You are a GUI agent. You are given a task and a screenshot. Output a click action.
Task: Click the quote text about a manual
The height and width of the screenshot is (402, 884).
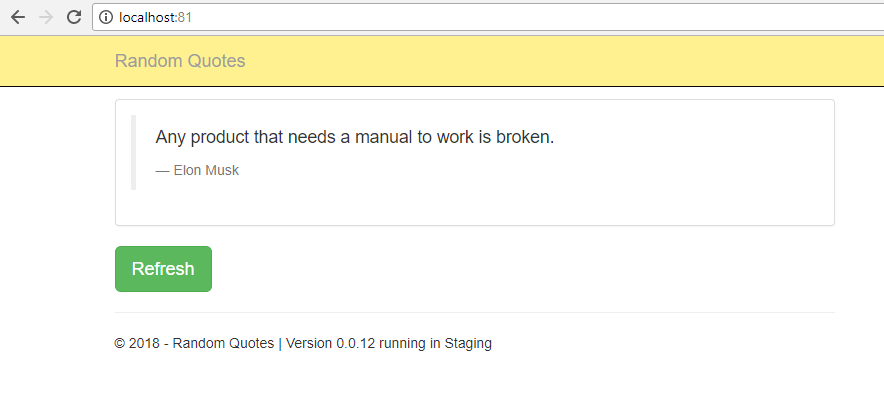(x=354, y=137)
